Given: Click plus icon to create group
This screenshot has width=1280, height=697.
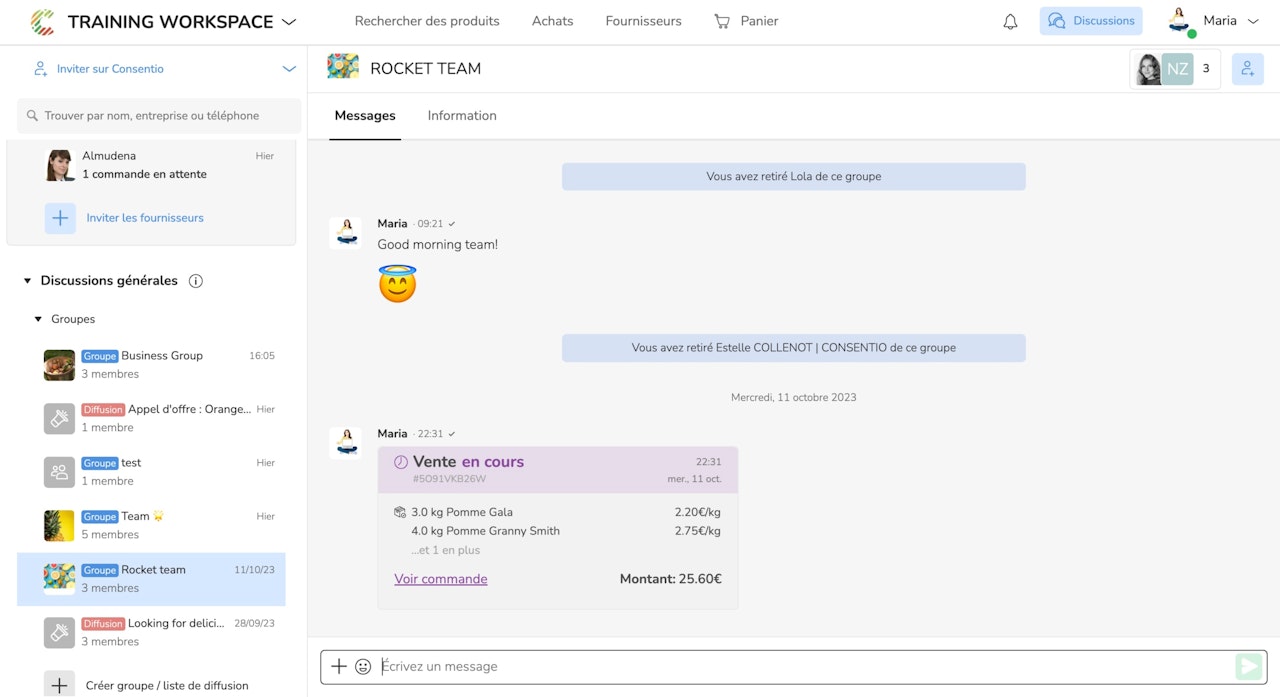Looking at the screenshot, I should point(60,685).
